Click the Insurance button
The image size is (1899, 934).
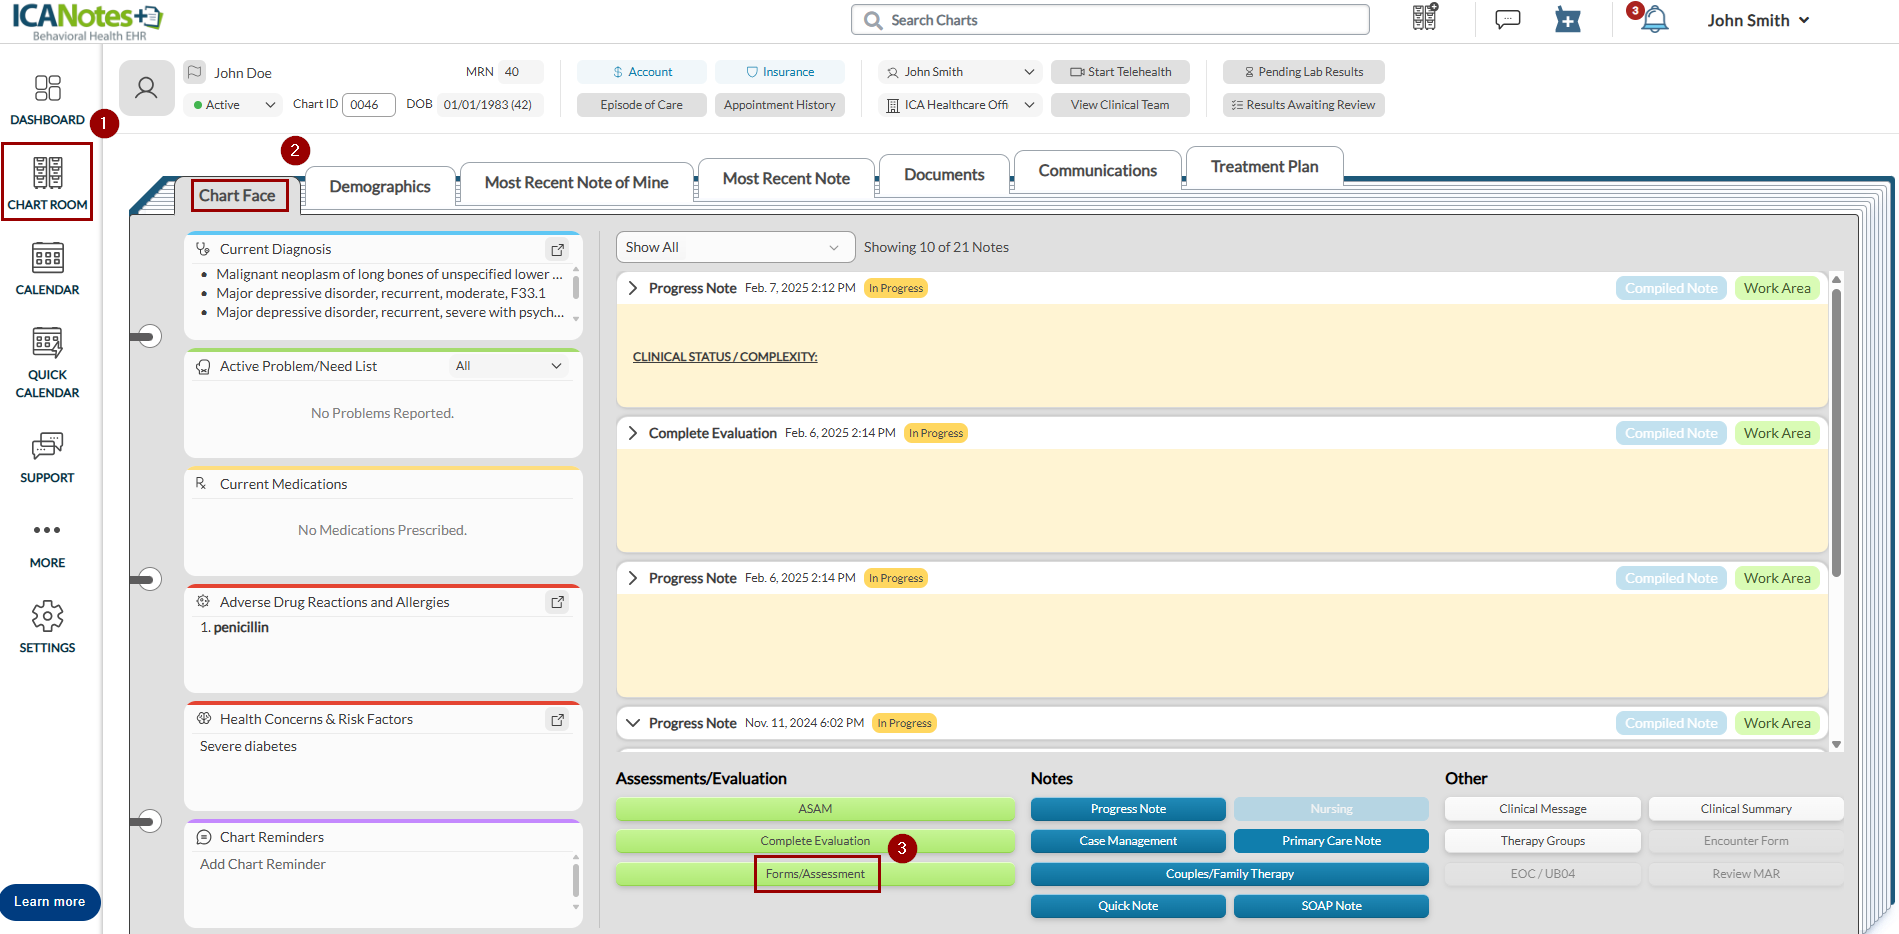[780, 72]
